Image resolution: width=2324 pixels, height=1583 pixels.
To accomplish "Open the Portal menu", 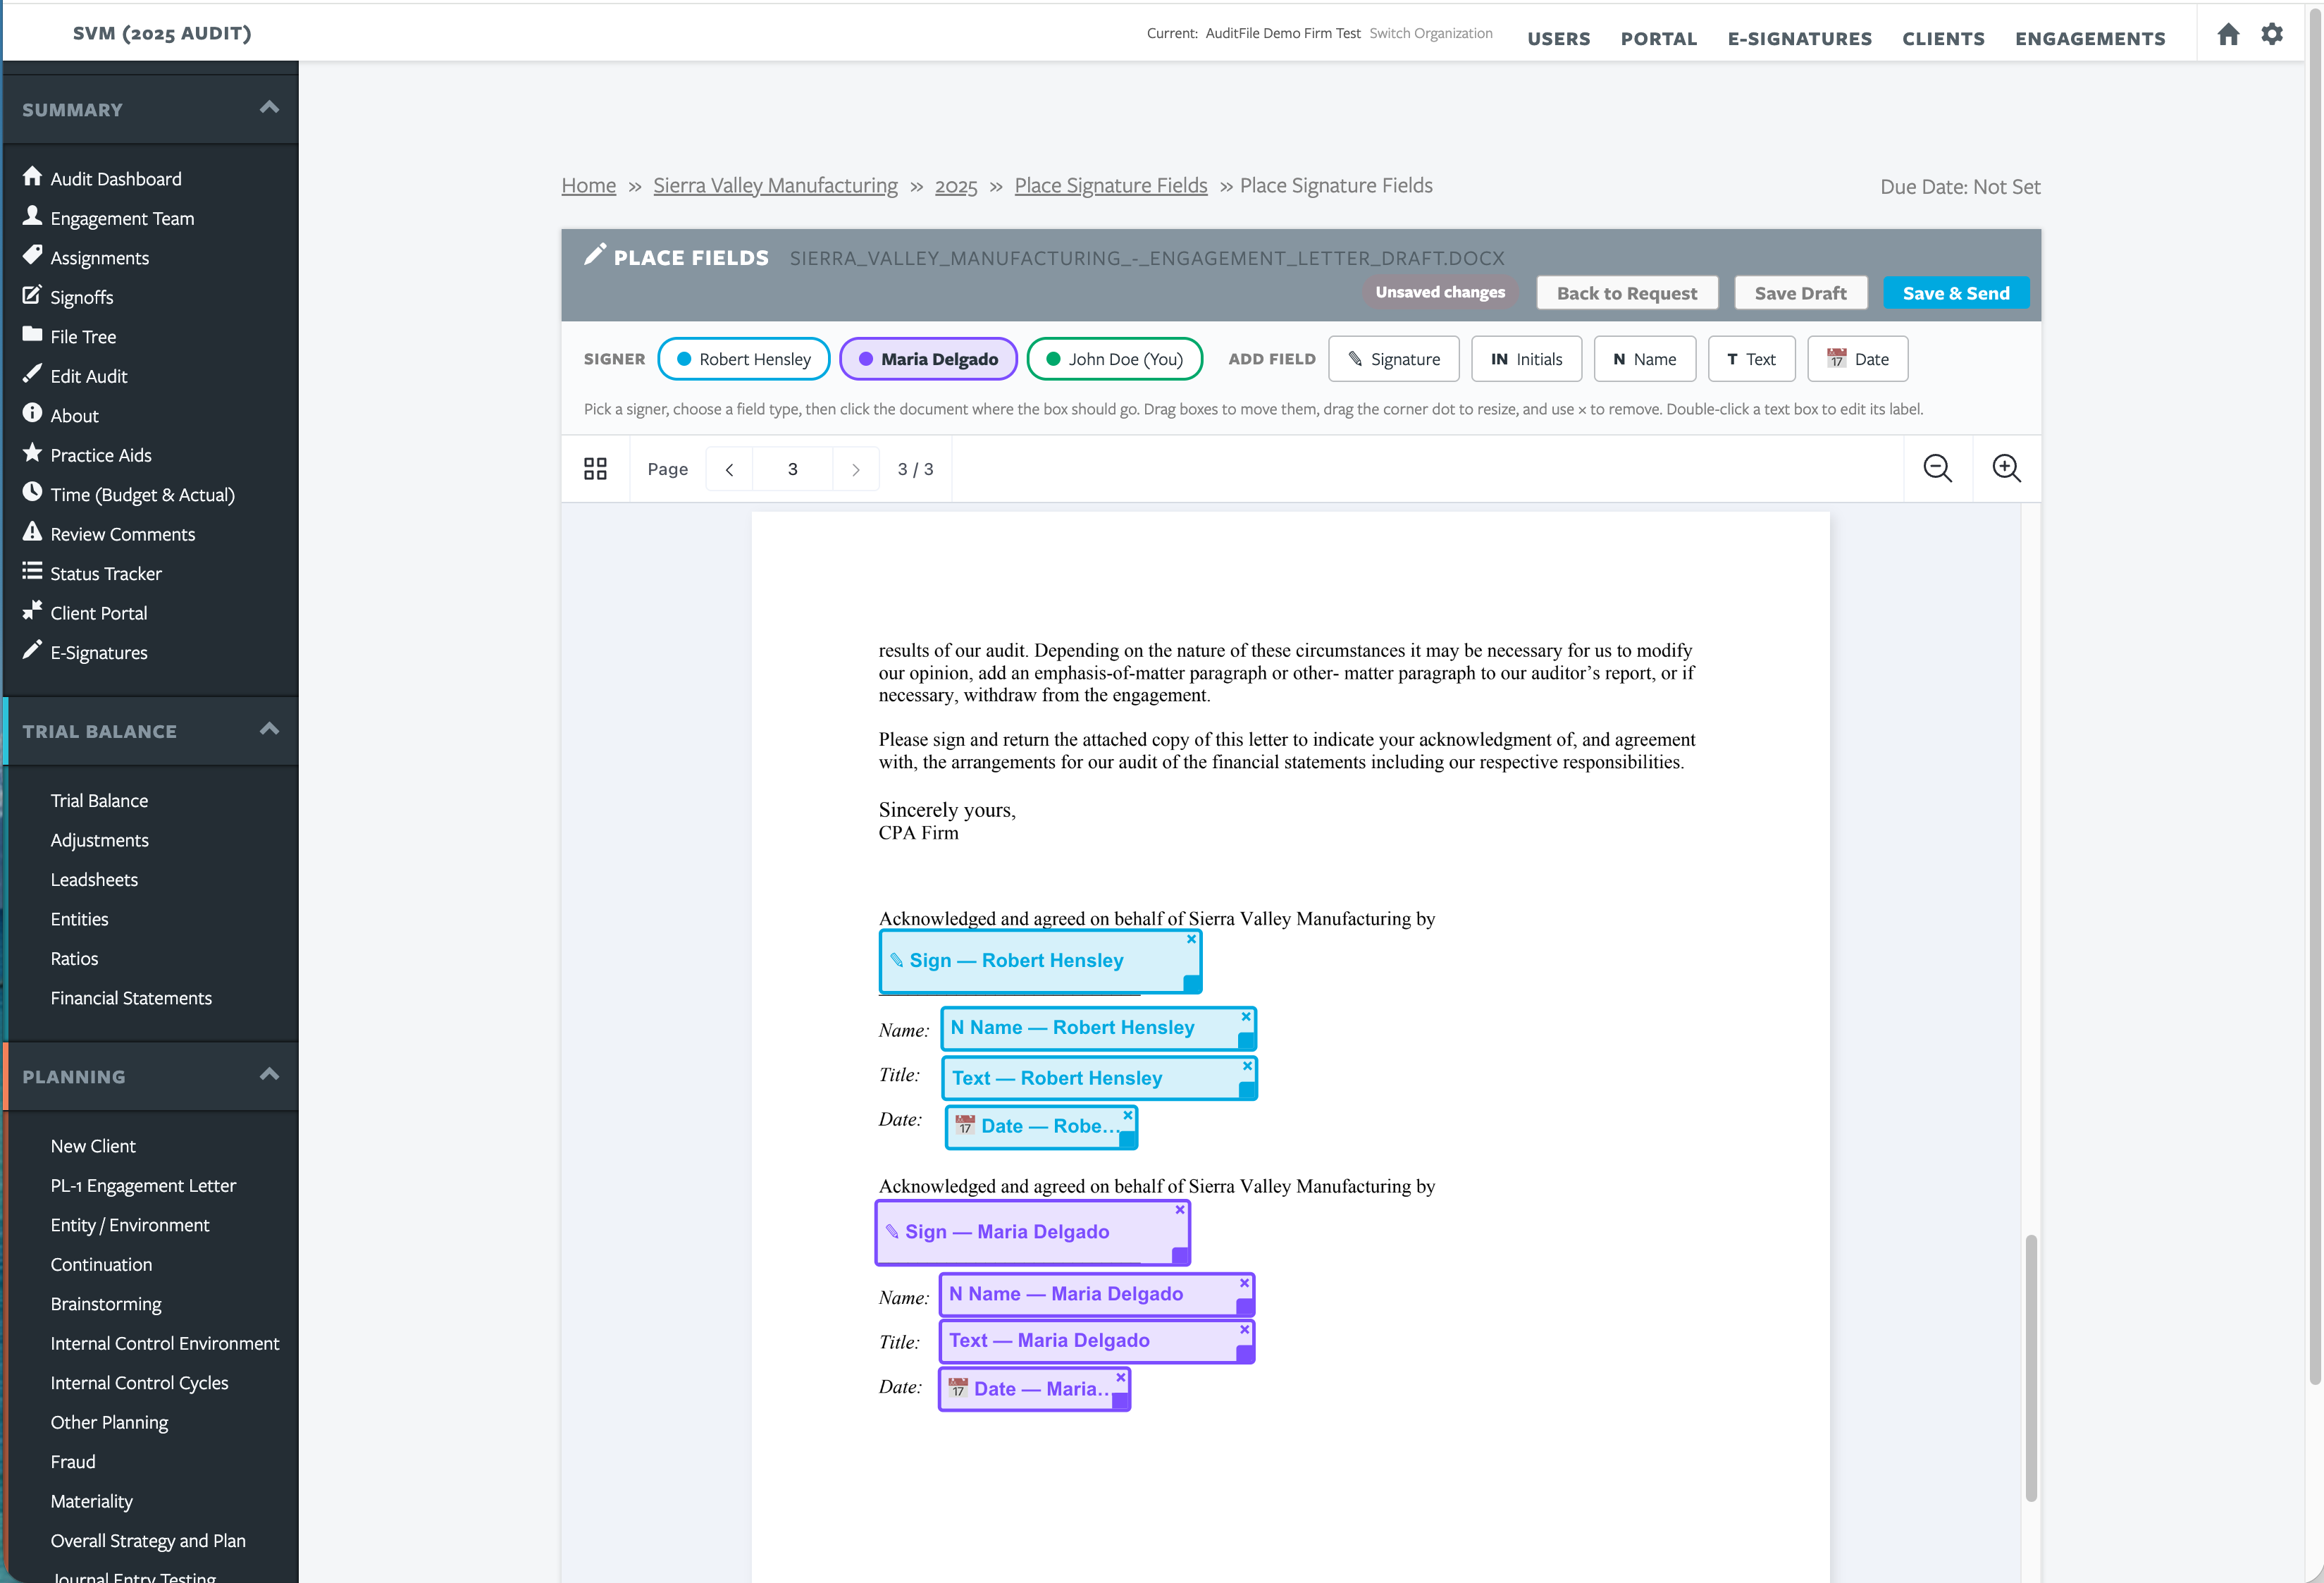I will click(1658, 39).
